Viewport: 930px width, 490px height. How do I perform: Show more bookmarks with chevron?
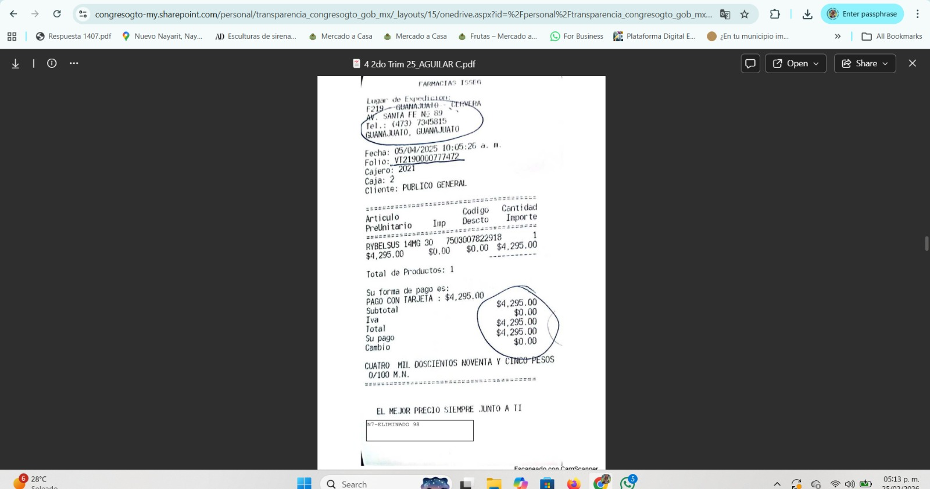click(837, 36)
